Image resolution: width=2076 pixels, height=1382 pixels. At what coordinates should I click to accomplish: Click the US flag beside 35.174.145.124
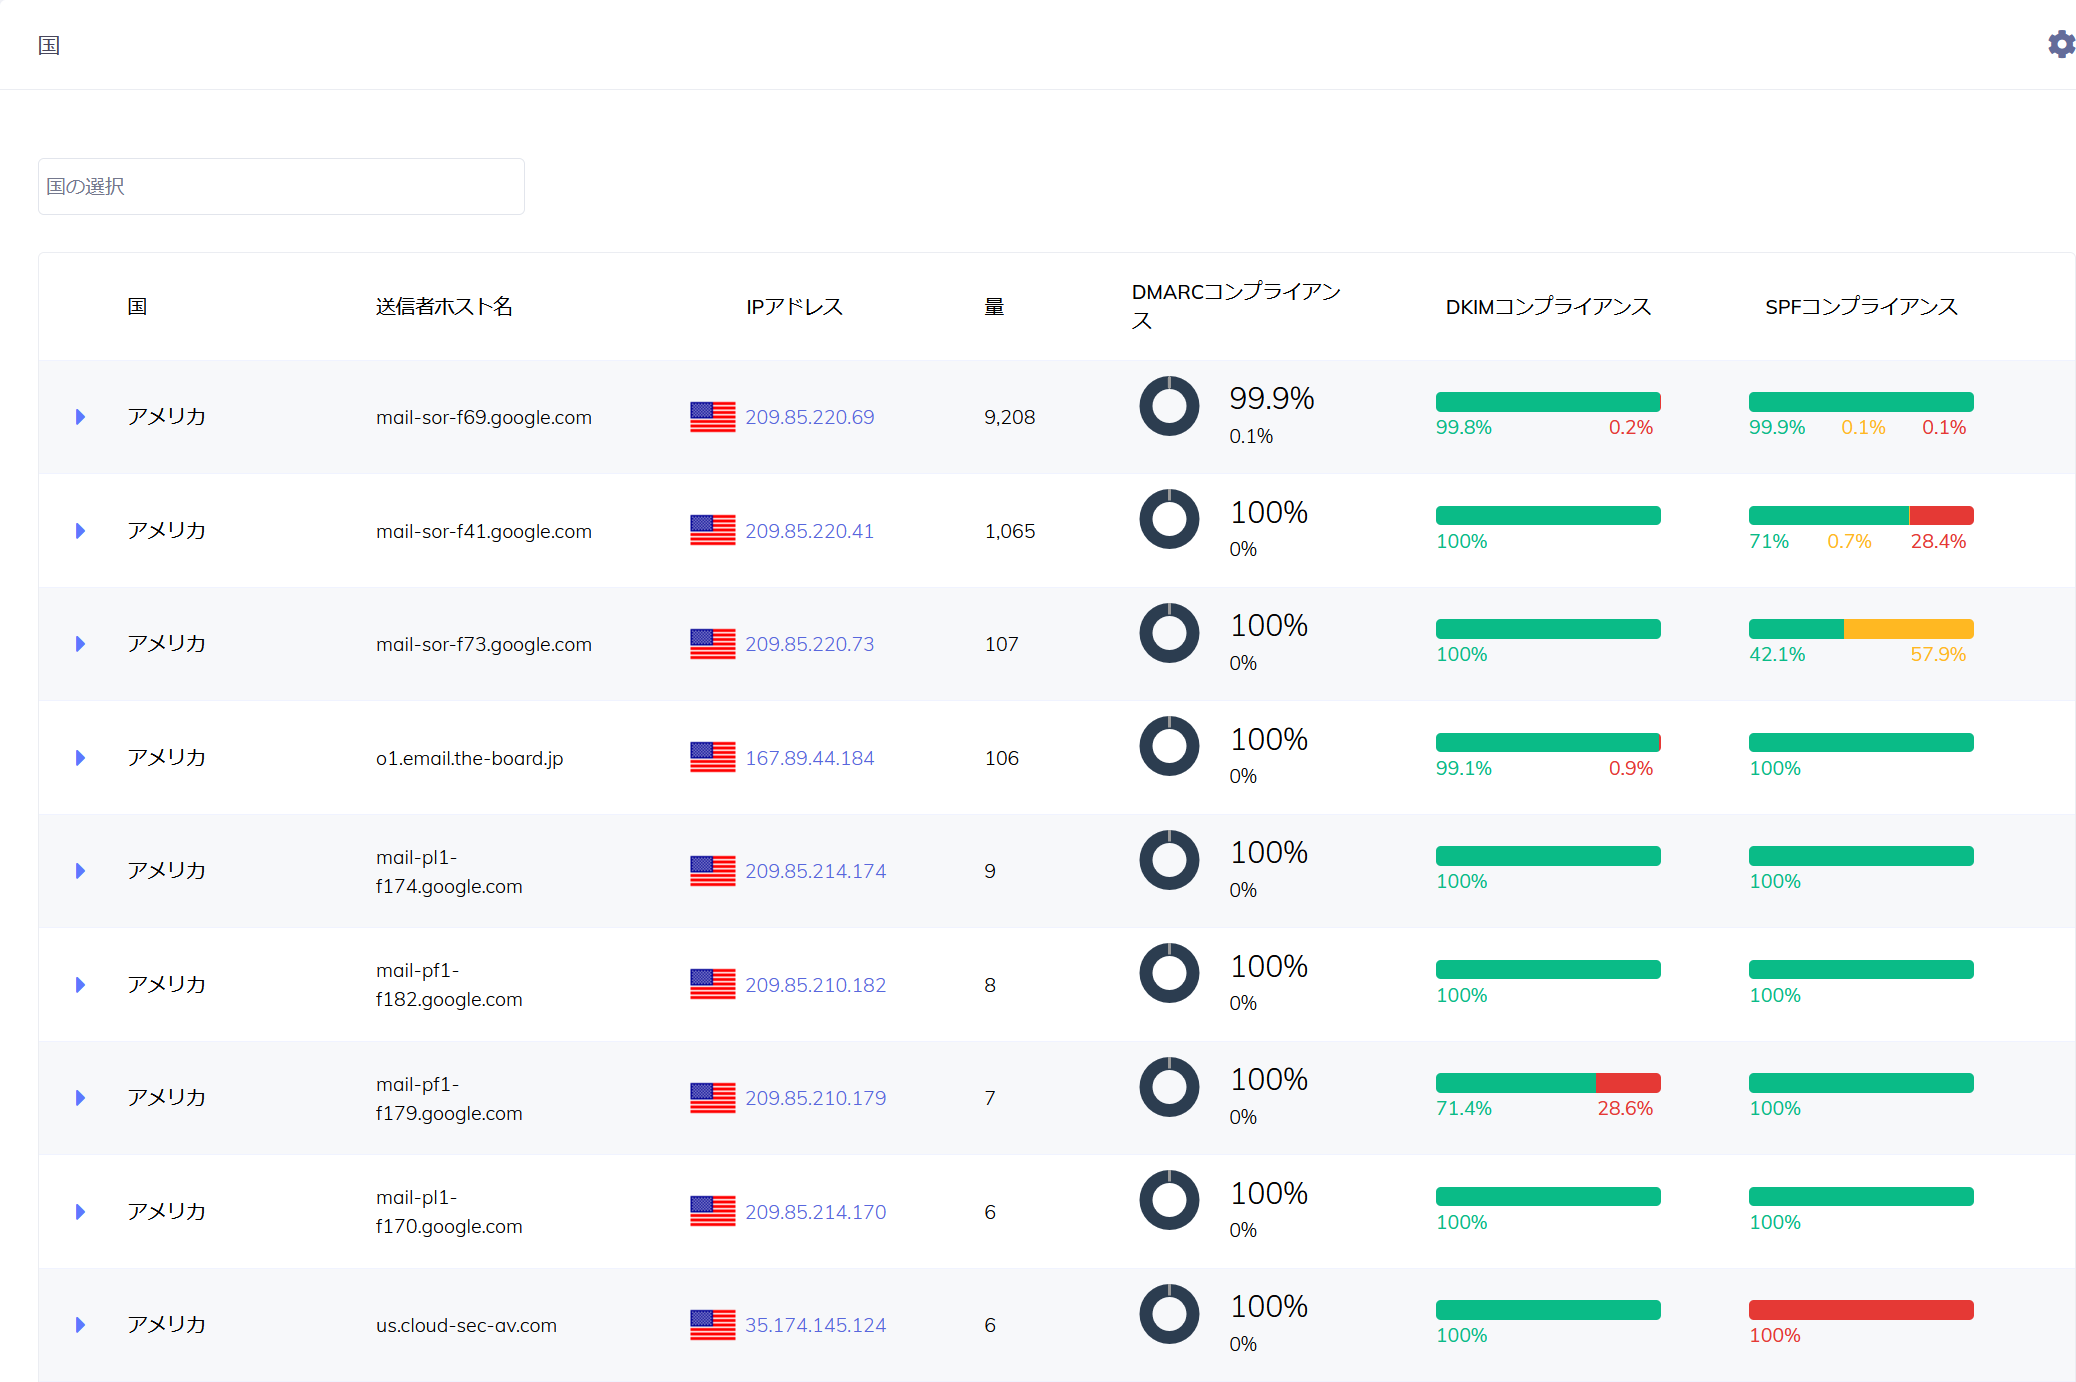(x=713, y=1325)
